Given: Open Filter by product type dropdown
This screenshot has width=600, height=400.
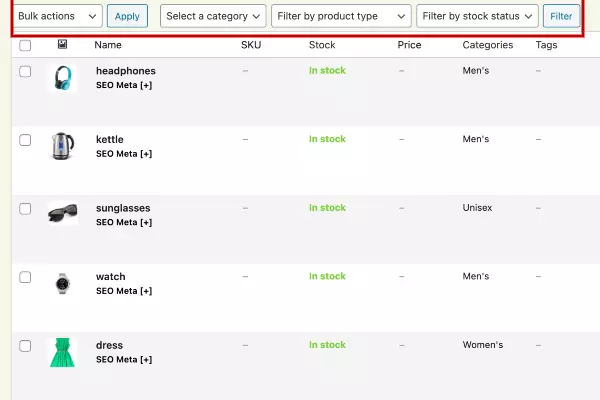Looking at the screenshot, I should 341,16.
